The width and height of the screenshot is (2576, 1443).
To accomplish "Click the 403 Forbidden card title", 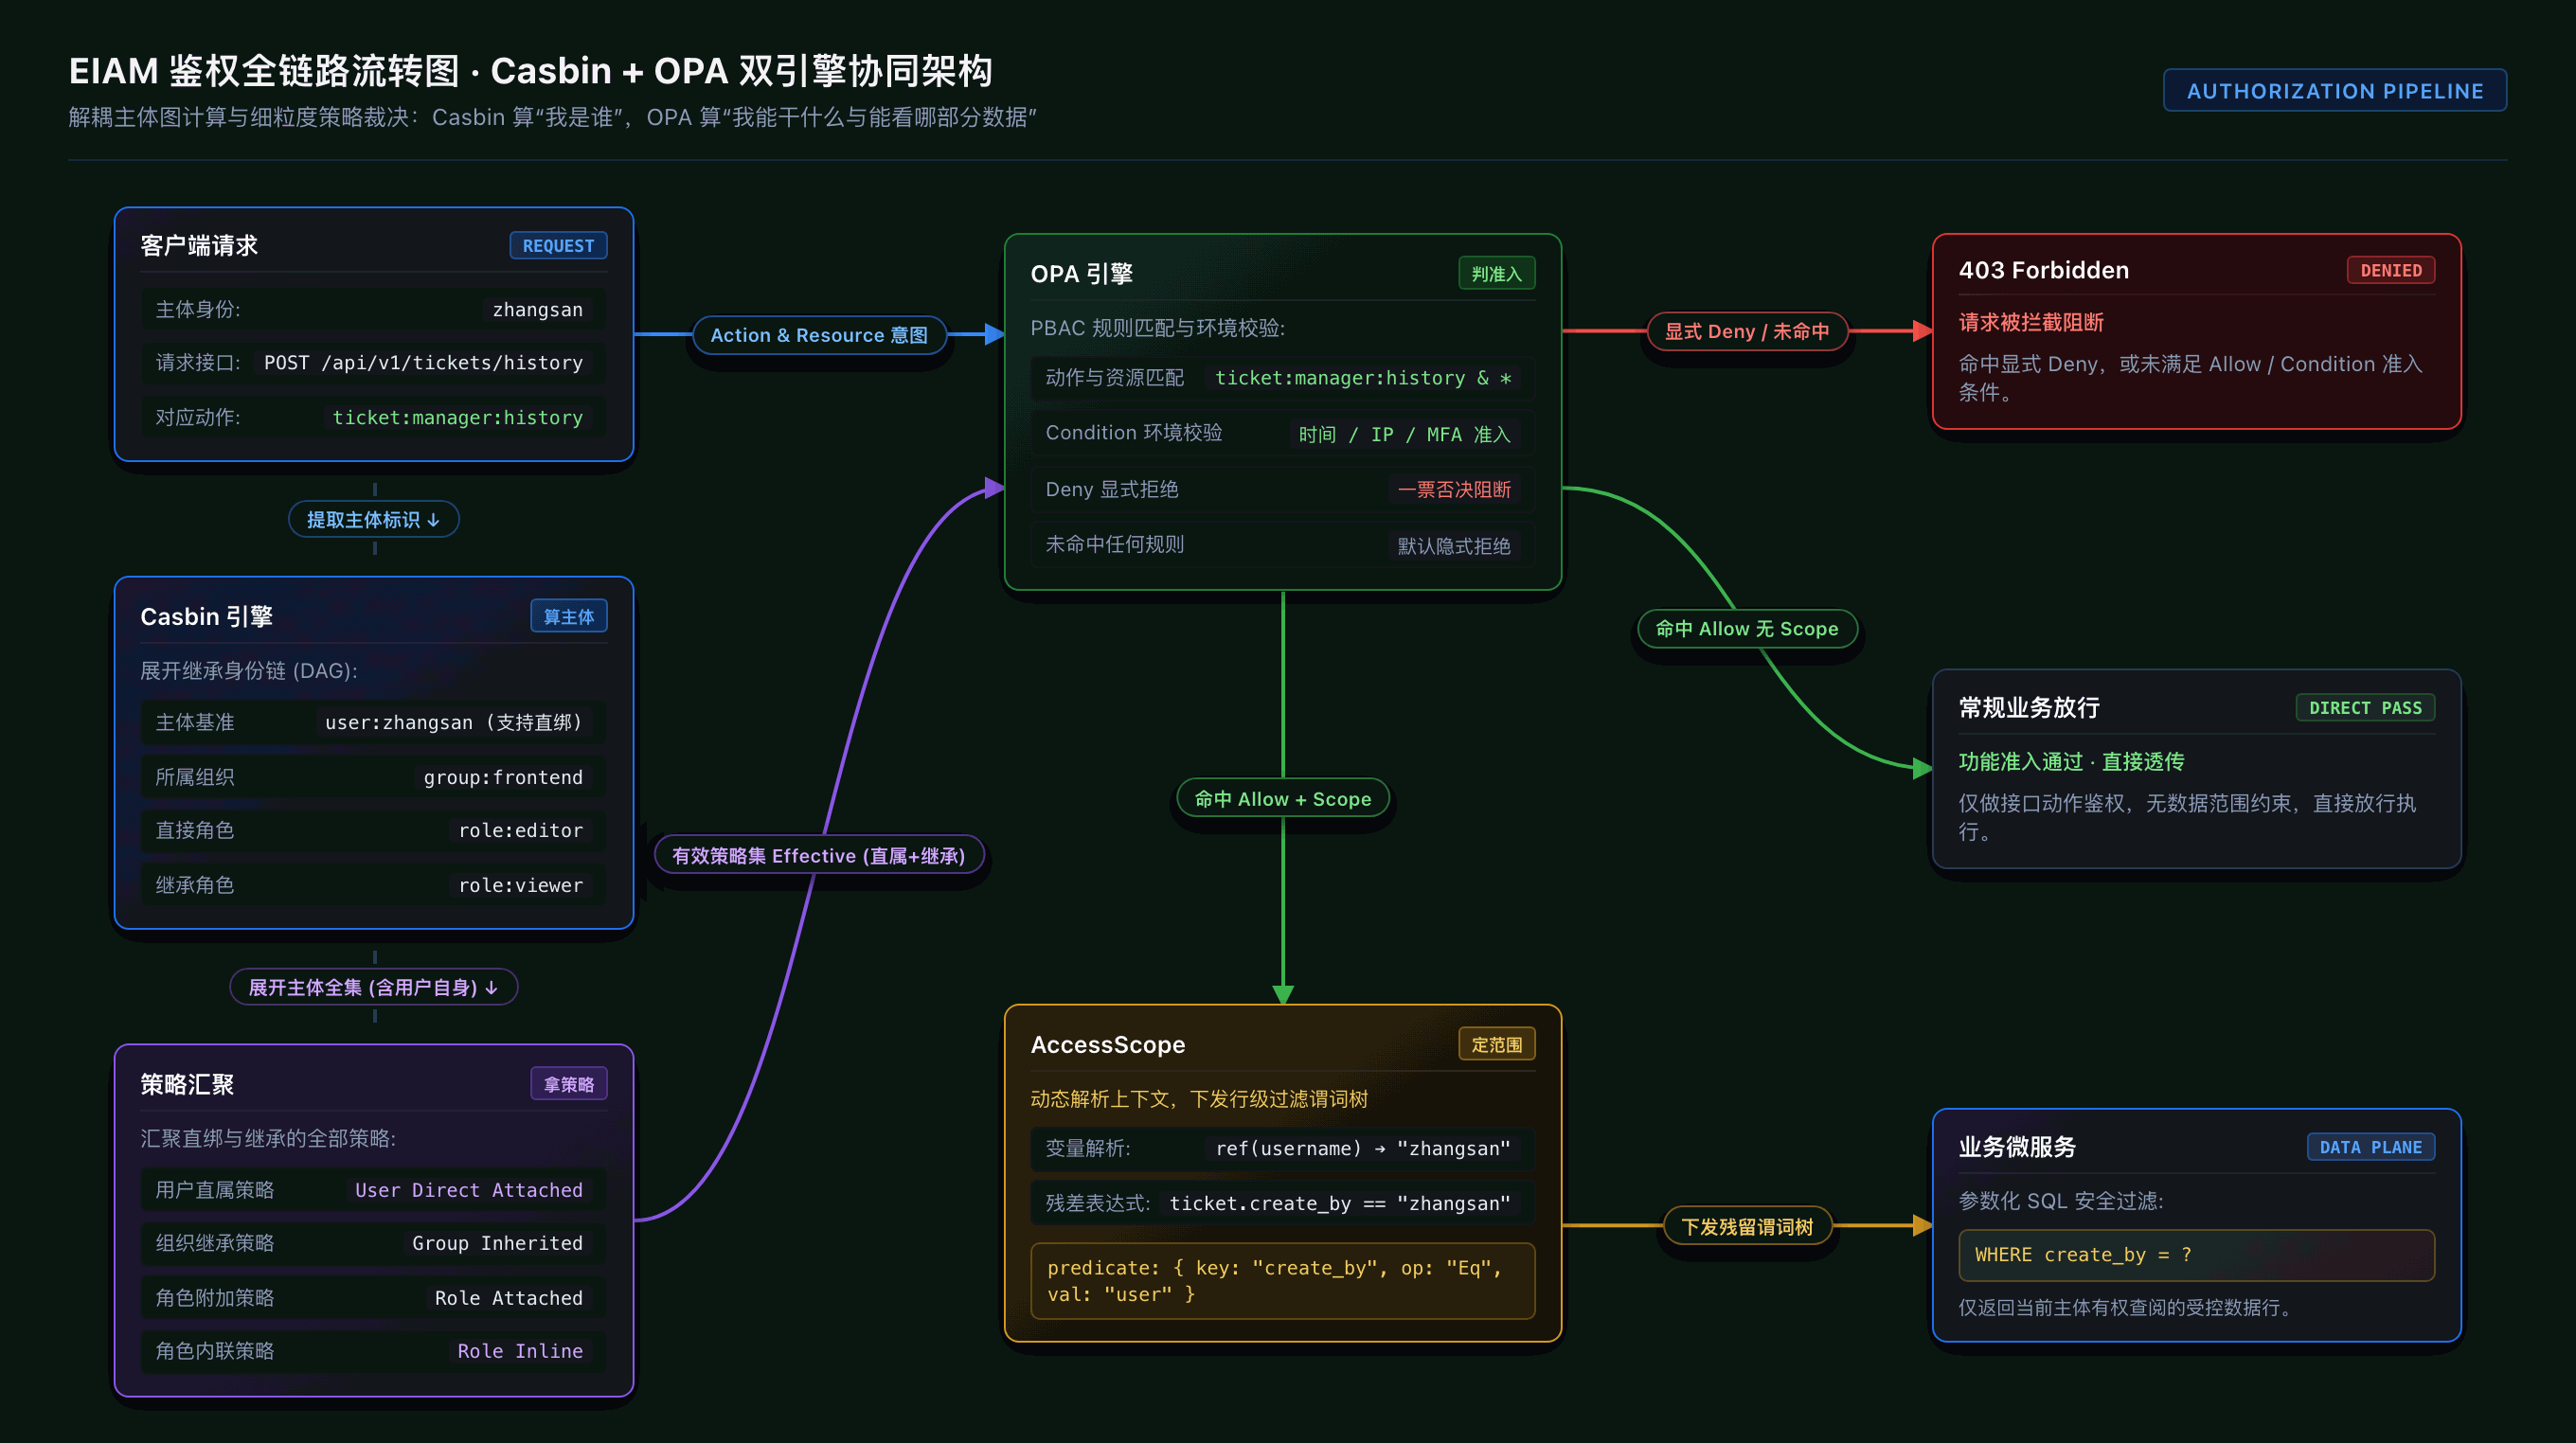I will tap(2043, 270).
